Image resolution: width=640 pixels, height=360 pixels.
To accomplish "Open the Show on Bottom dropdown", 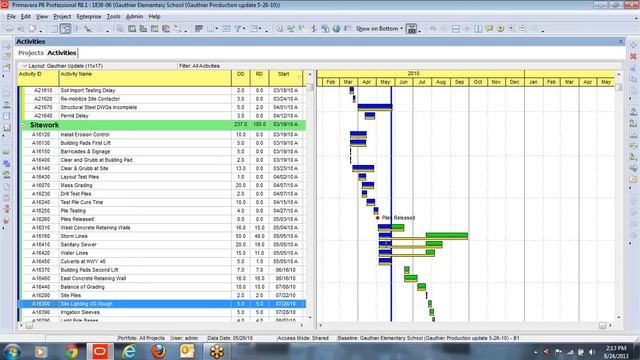I will pyautogui.click(x=379, y=29).
